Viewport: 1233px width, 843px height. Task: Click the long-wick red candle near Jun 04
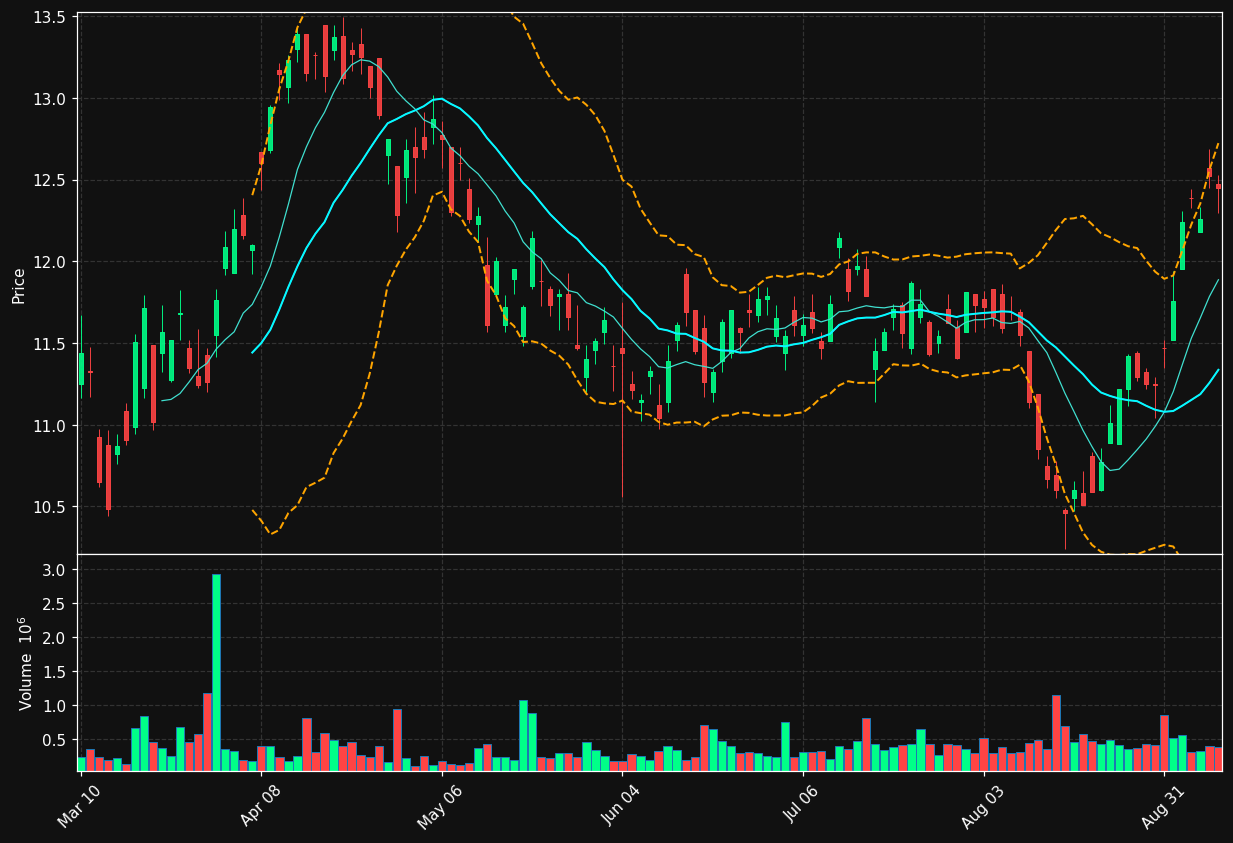point(622,400)
